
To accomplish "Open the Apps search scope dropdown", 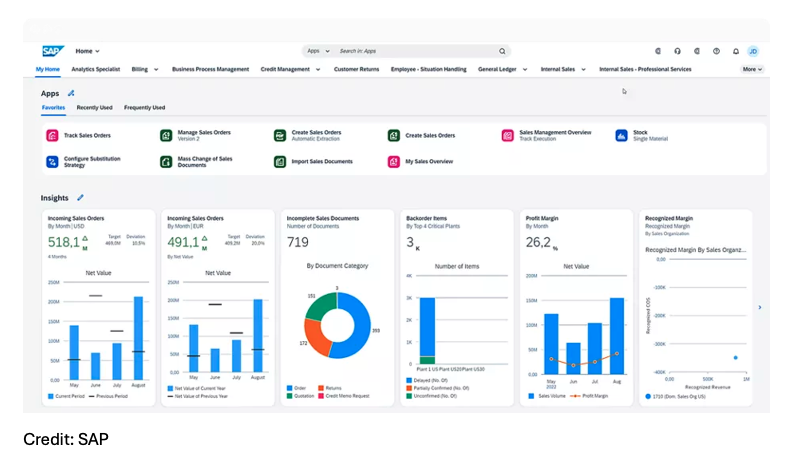I will (x=318, y=51).
